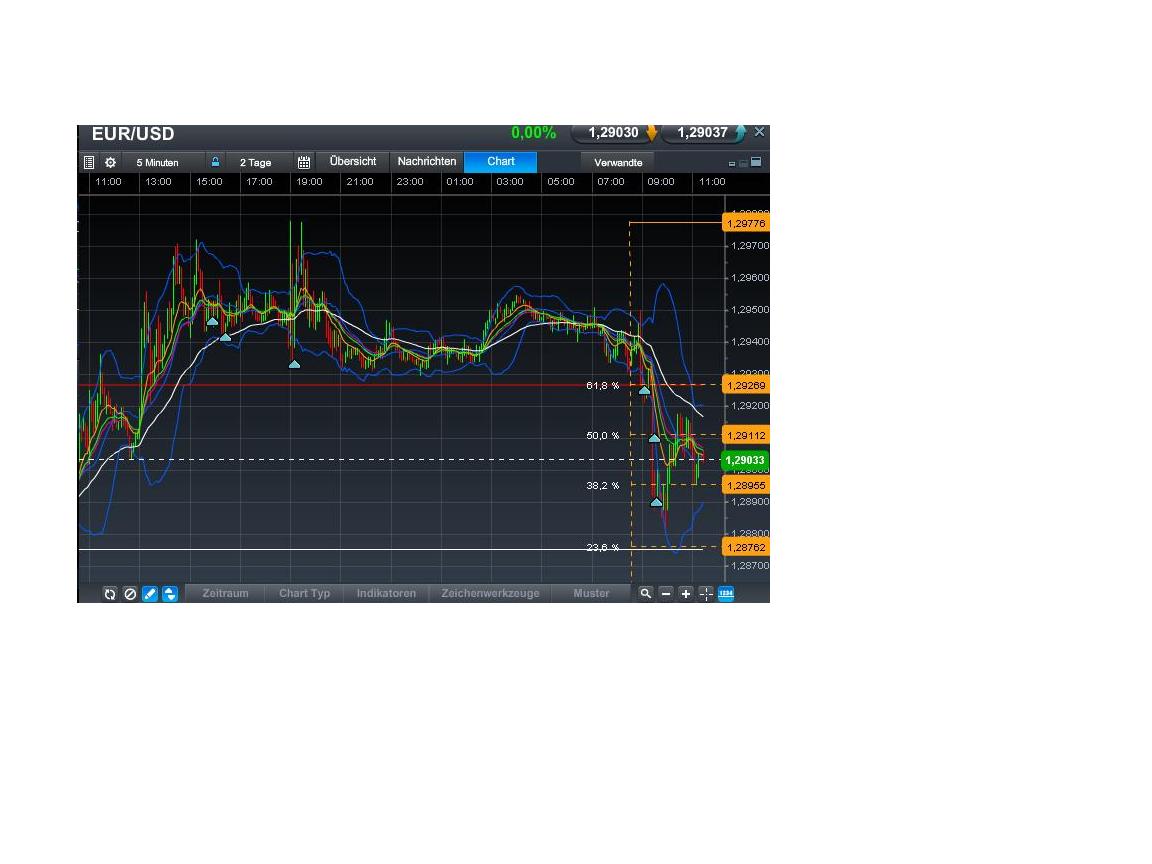The width and height of the screenshot is (1152, 864).
Task: Click the green current price 1,29033 label
Action: coord(745,461)
